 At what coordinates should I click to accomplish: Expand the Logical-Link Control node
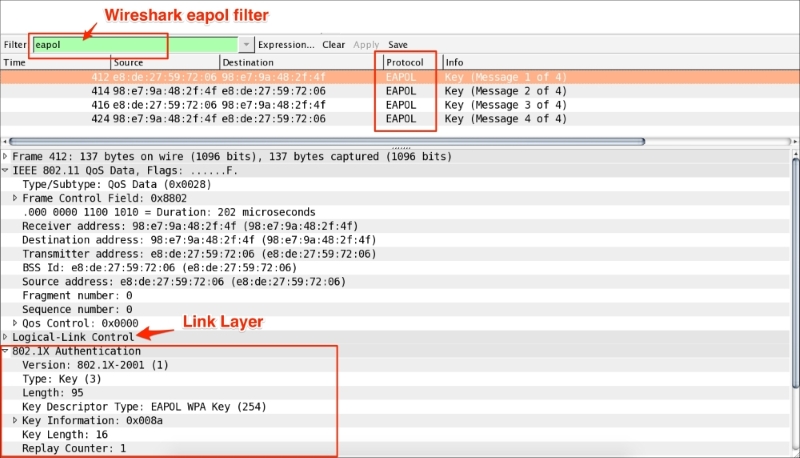click(5, 337)
